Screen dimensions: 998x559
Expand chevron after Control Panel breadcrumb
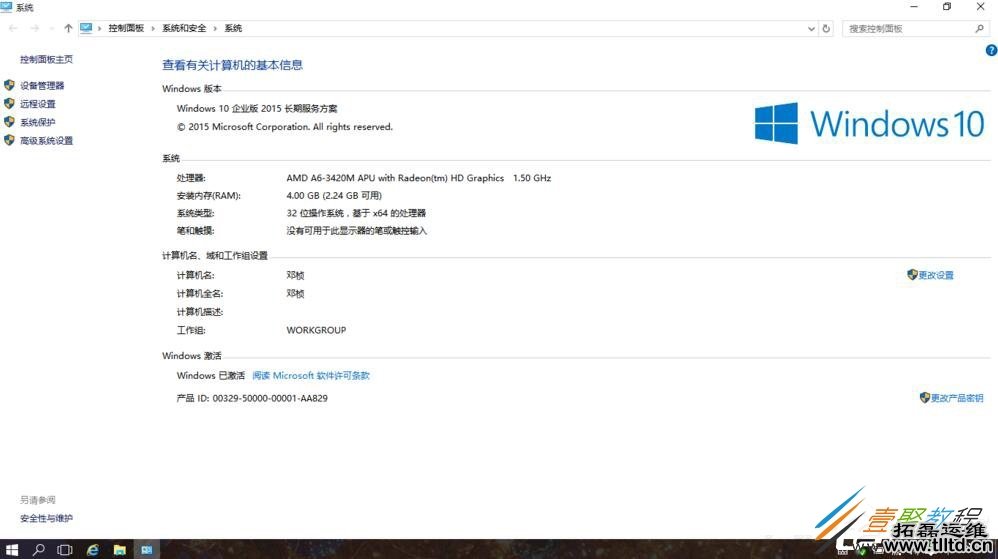153,29
